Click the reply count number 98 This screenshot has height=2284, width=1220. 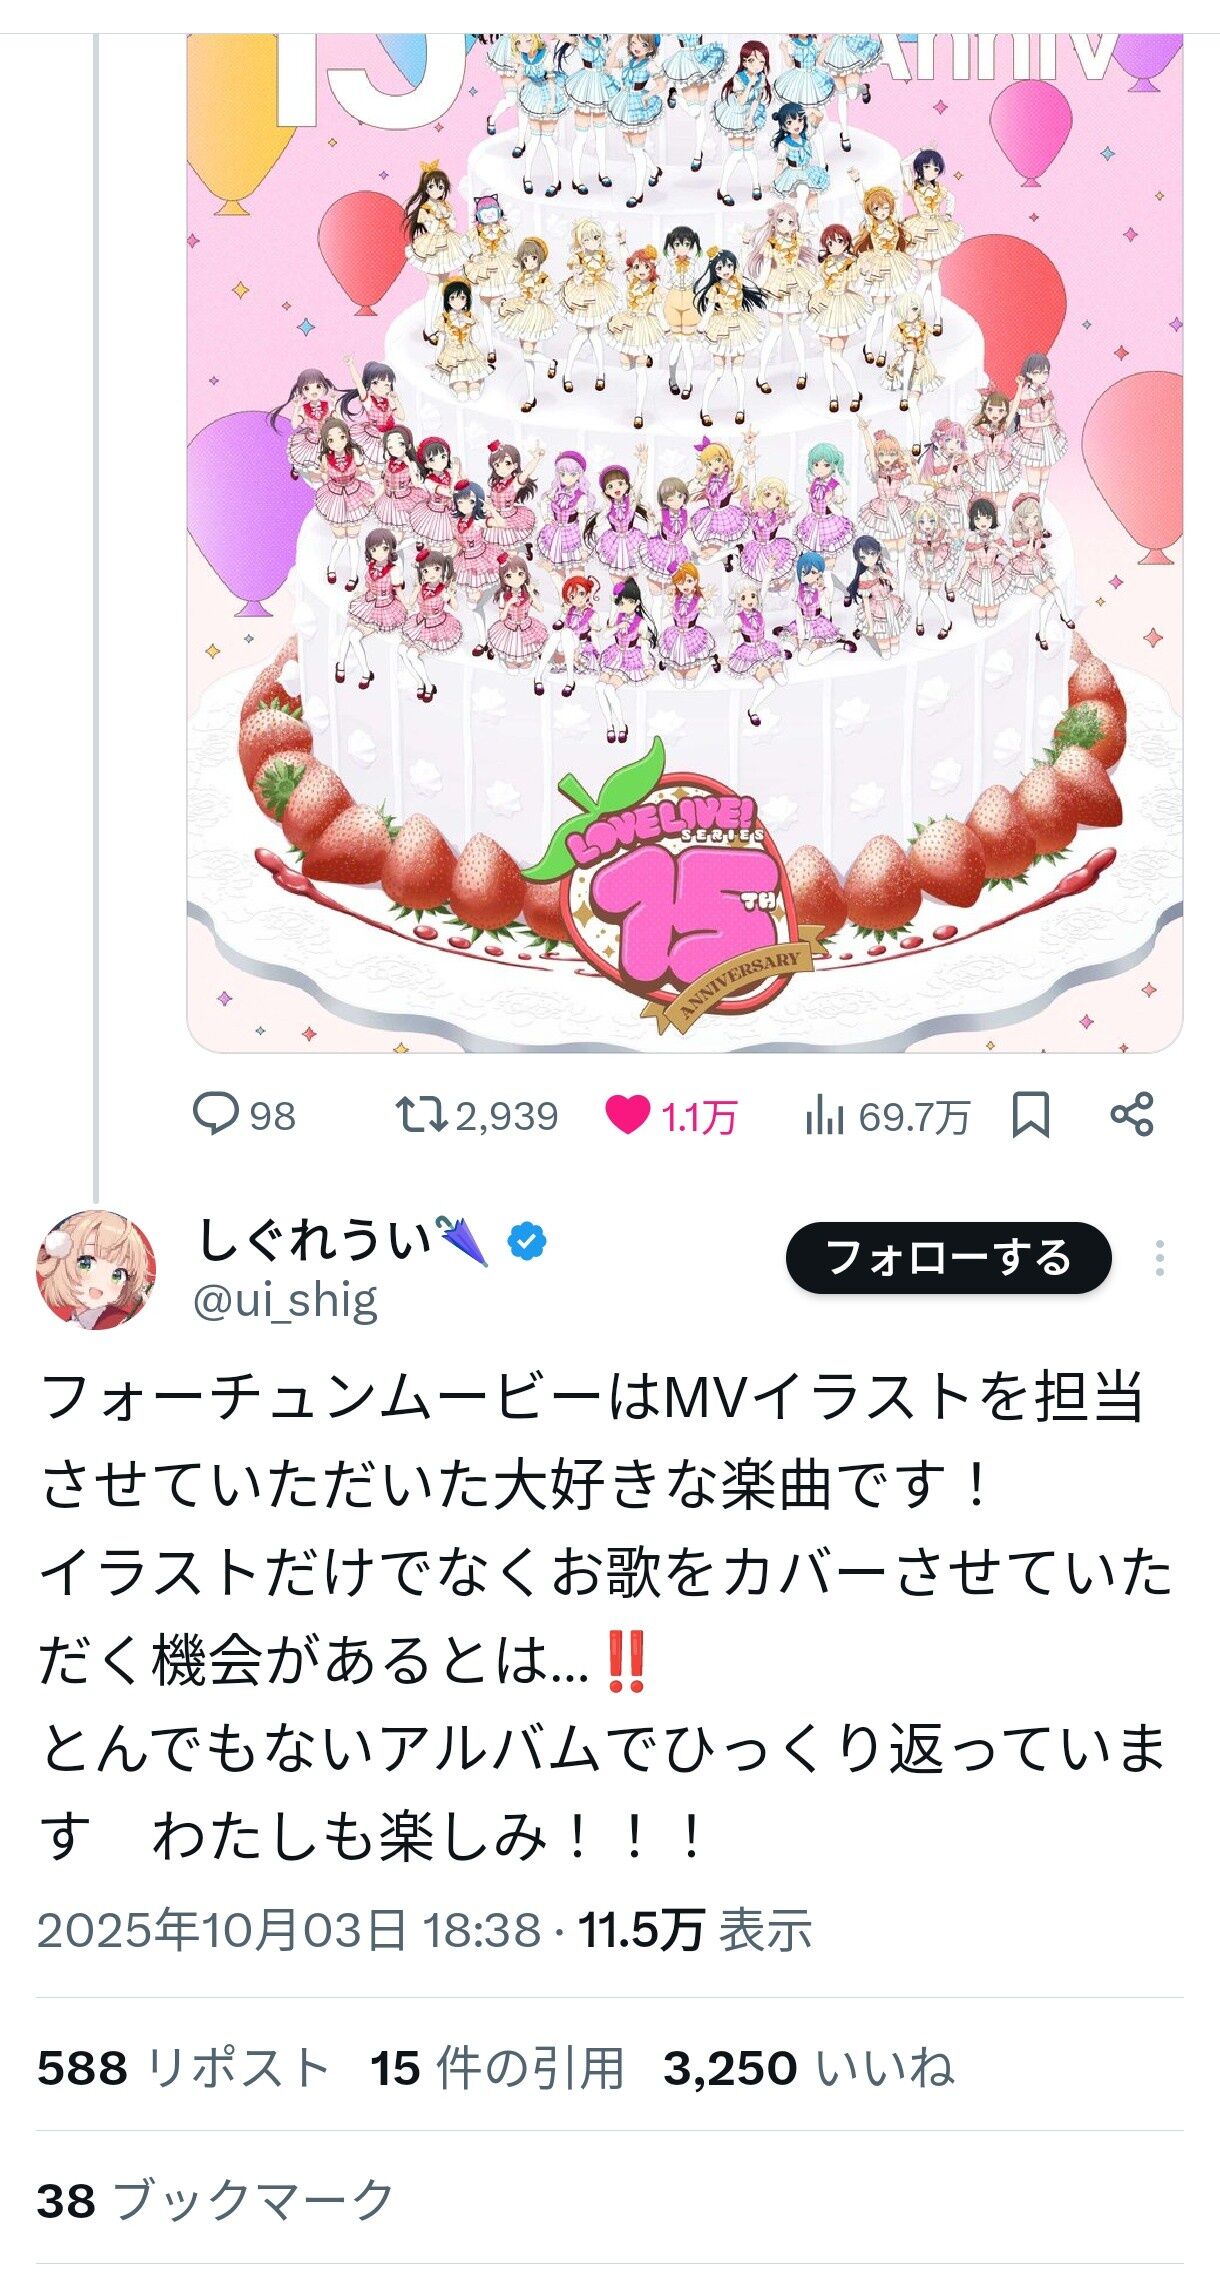272,1116
